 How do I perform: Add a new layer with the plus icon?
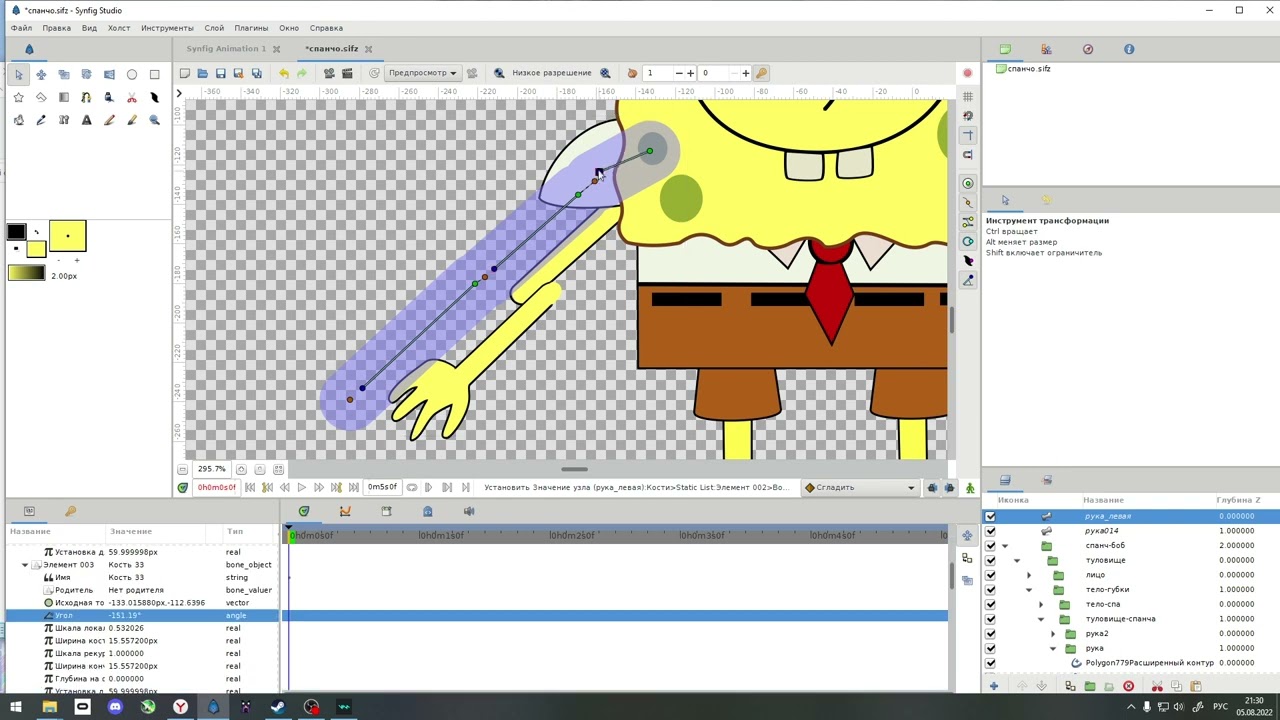click(x=993, y=686)
